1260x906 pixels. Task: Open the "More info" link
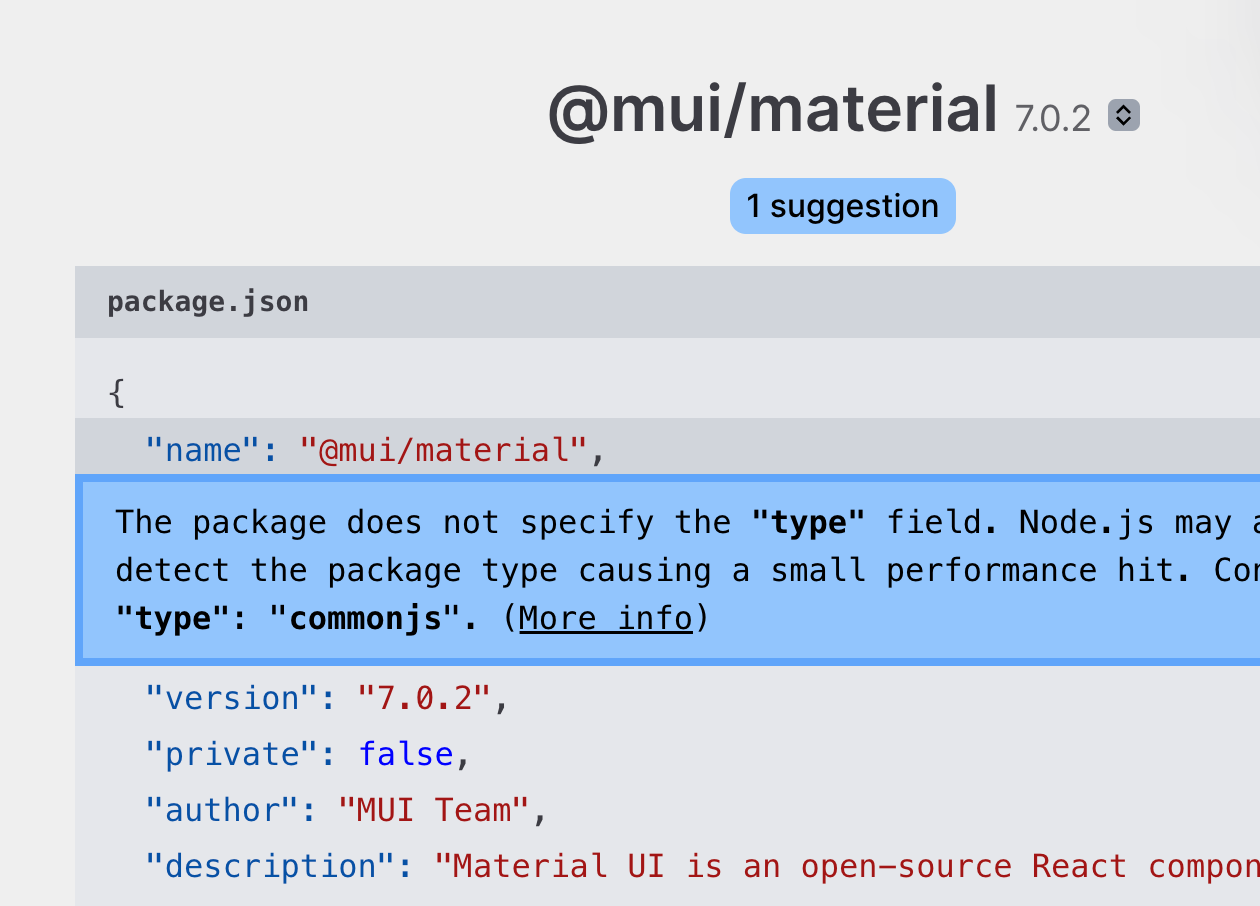pyautogui.click(x=605, y=619)
